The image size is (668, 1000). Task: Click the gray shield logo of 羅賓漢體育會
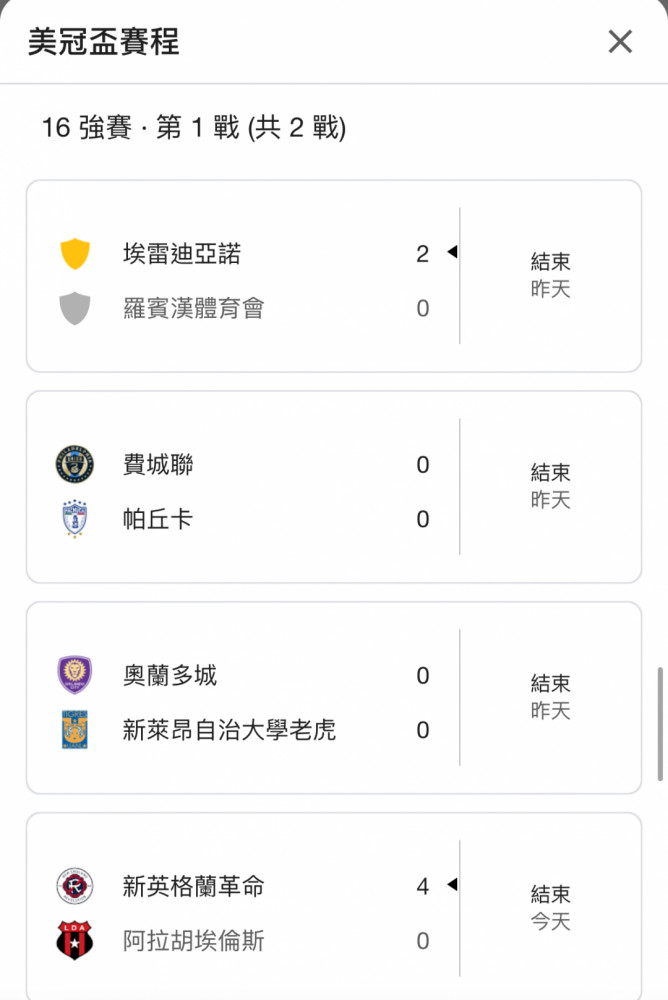pos(75,309)
